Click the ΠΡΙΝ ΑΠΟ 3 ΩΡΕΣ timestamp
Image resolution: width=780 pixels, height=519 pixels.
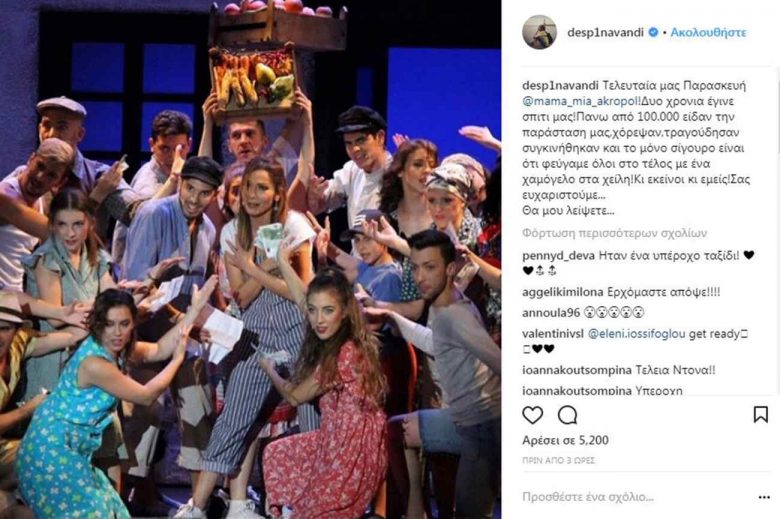558,461
